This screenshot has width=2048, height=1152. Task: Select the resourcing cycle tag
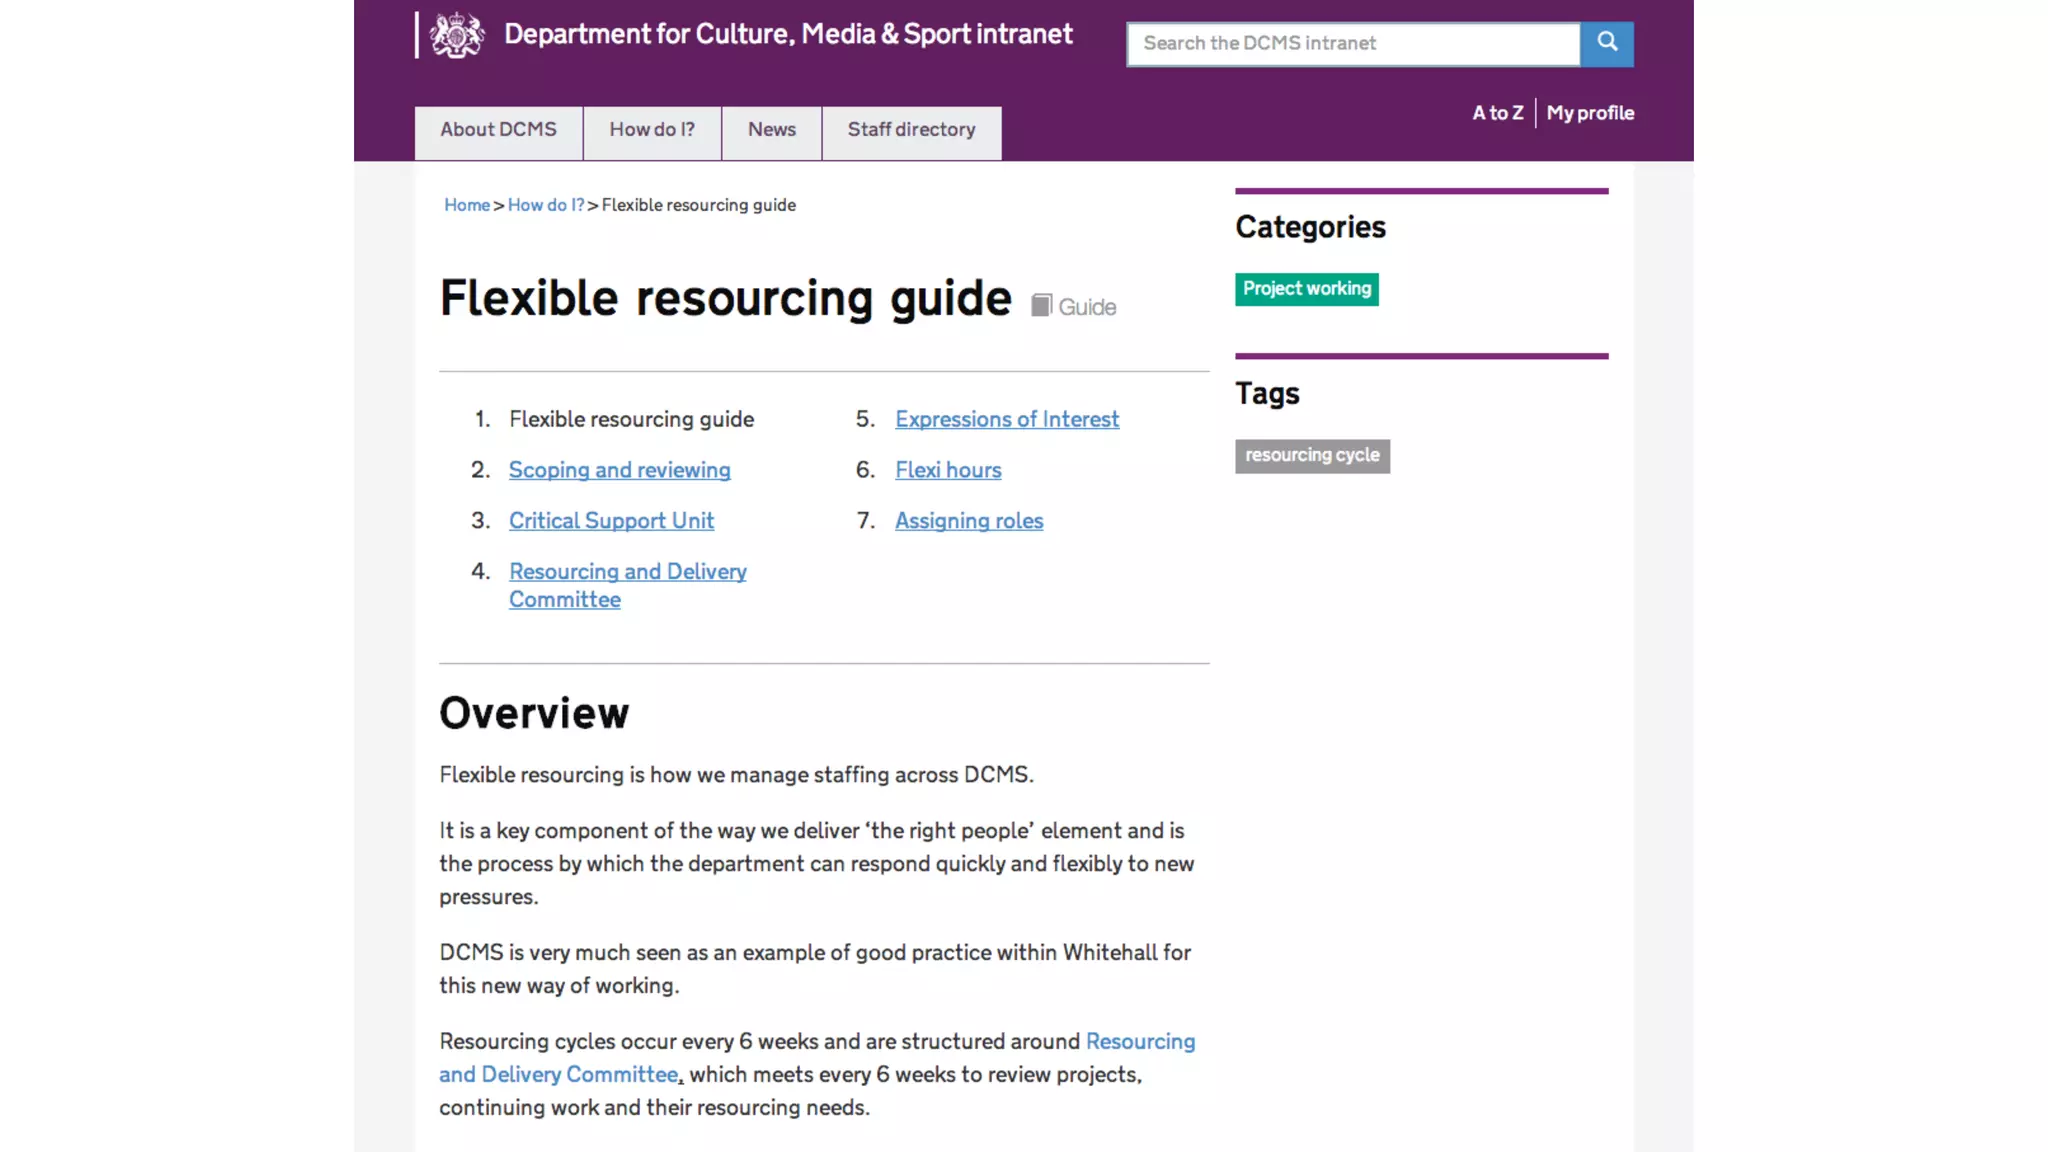[x=1311, y=456]
